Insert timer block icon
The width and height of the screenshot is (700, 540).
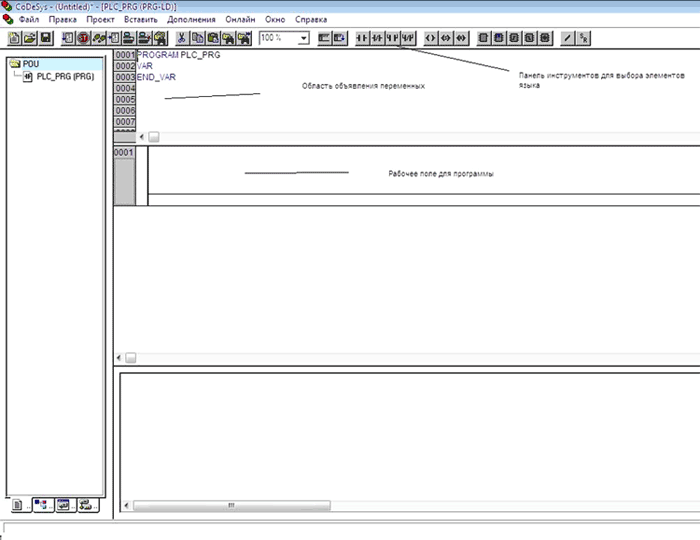545,38
